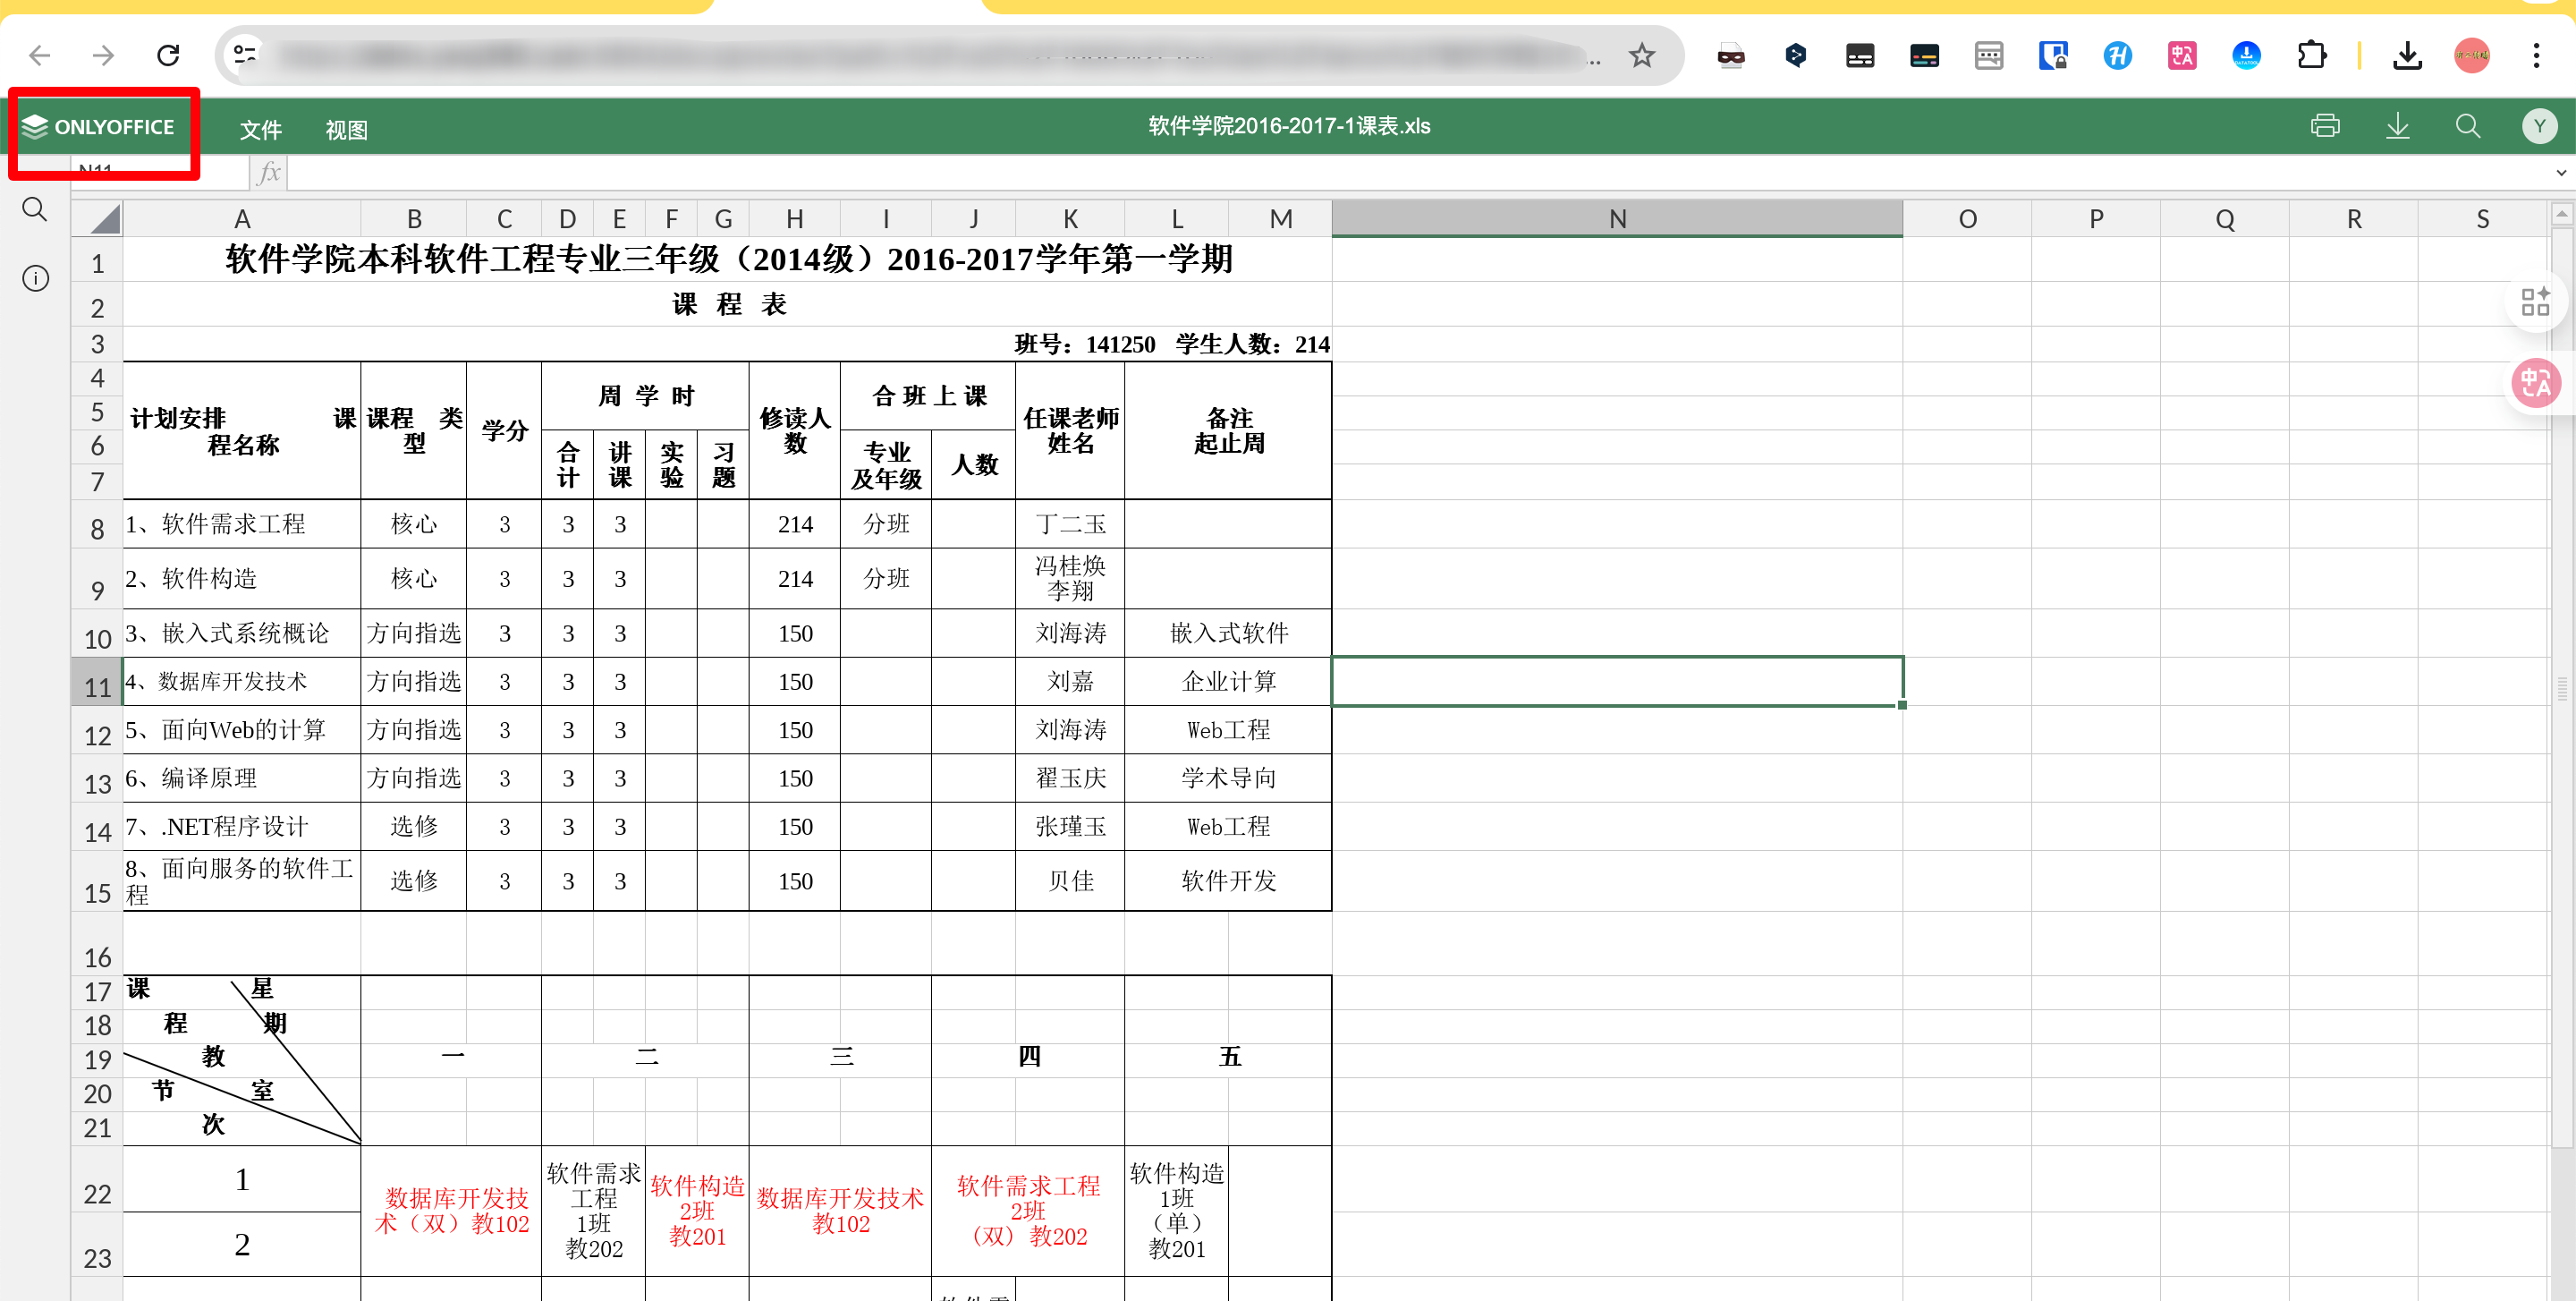
Task: Select column N header
Action: (1616, 219)
